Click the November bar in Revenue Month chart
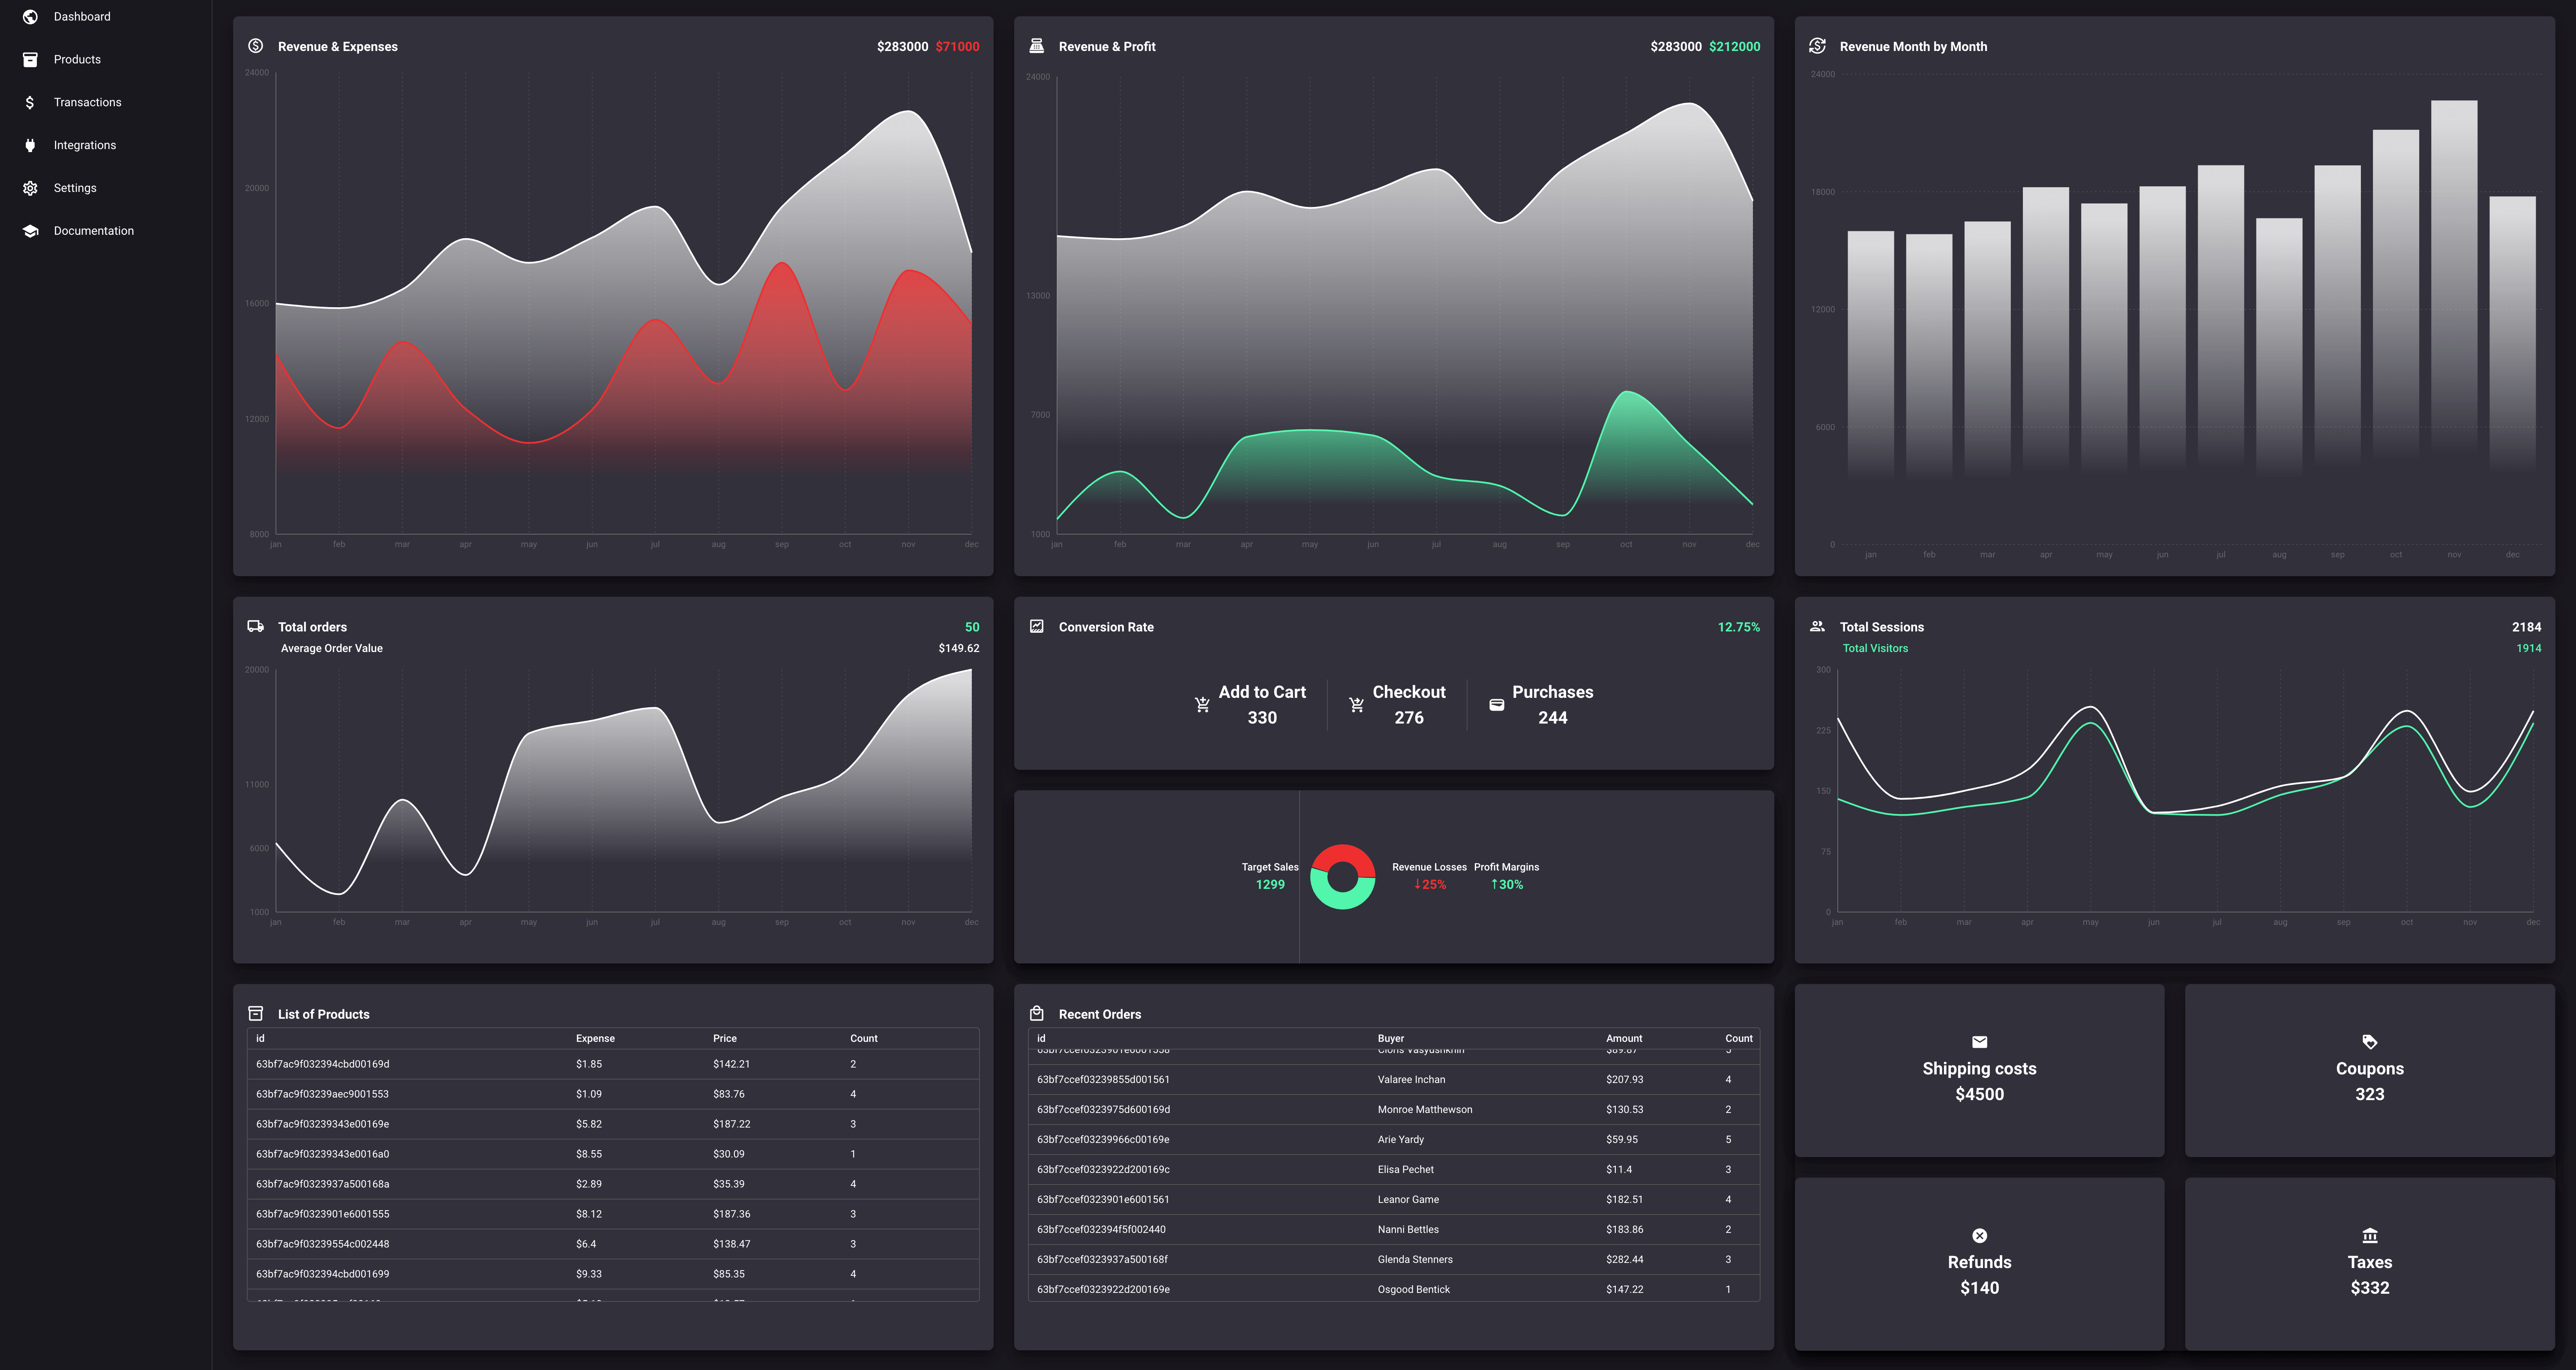This screenshot has height=1370, width=2576. 2453,280
